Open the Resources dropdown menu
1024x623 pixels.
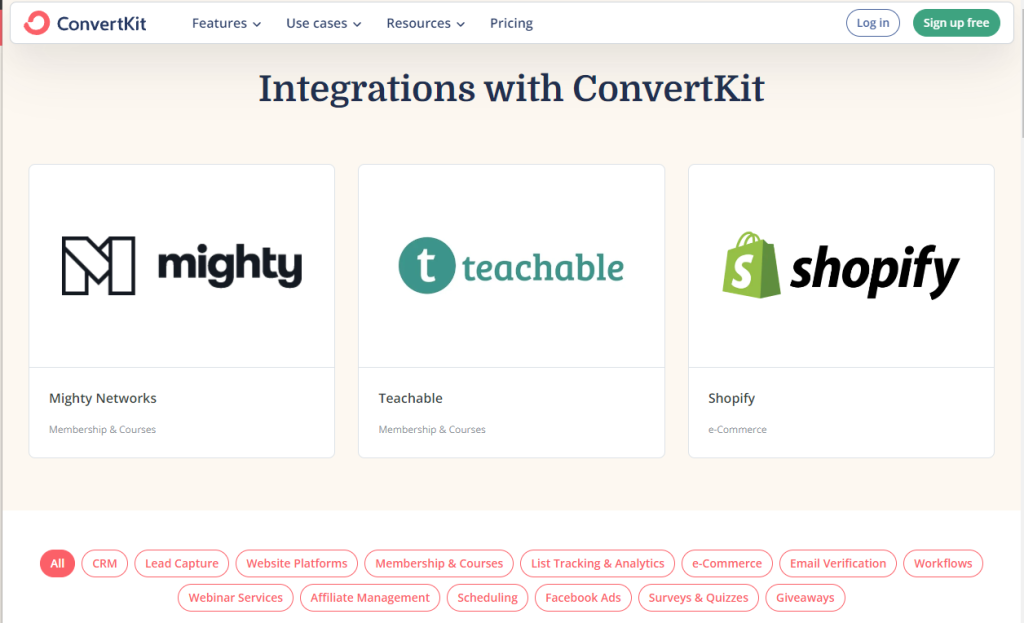(x=425, y=23)
